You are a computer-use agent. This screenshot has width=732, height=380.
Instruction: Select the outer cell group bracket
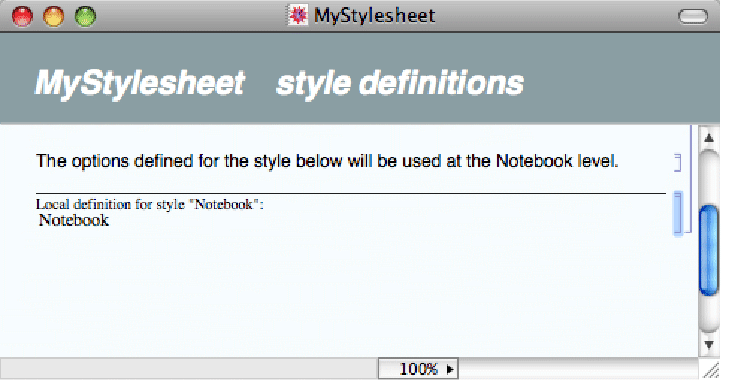tap(690, 179)
